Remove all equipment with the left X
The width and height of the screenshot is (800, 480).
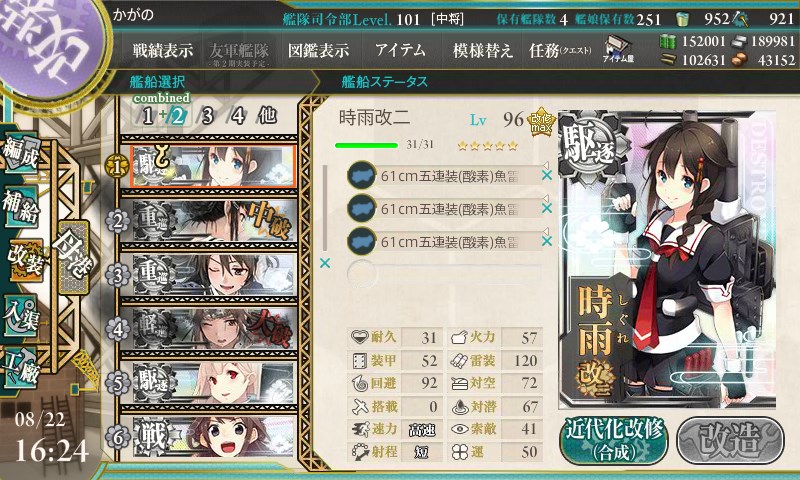[324, 263]
